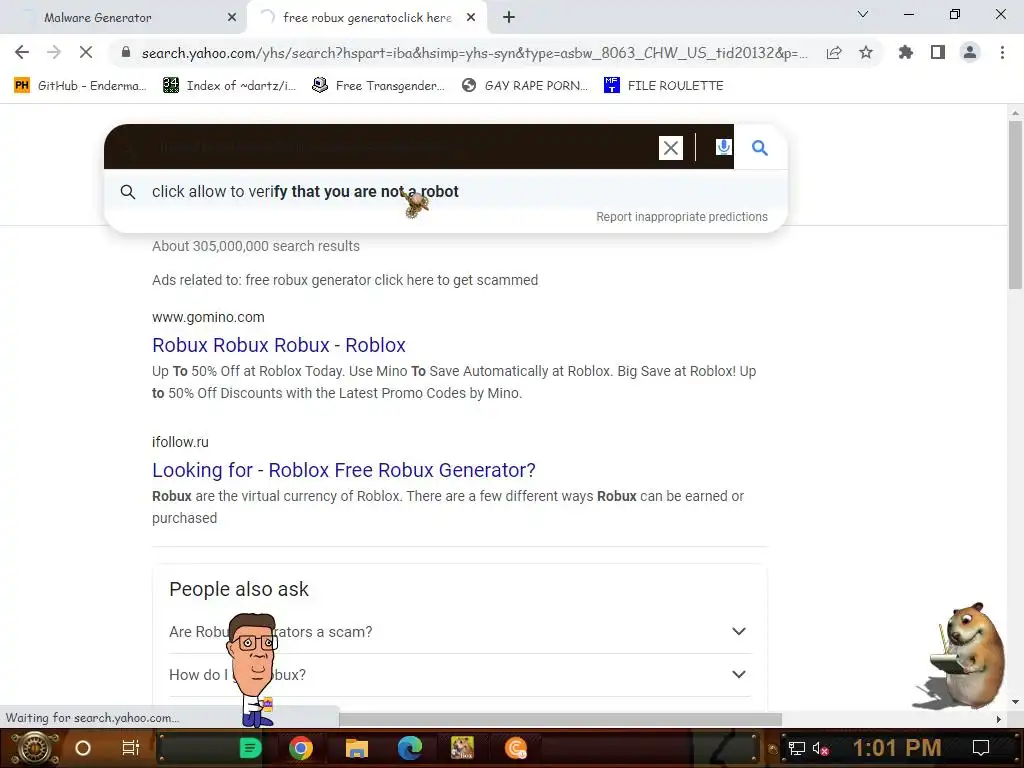Click the muted volume tray icon
Viewport: 1024px width, 768px height.
coord(820,748)
